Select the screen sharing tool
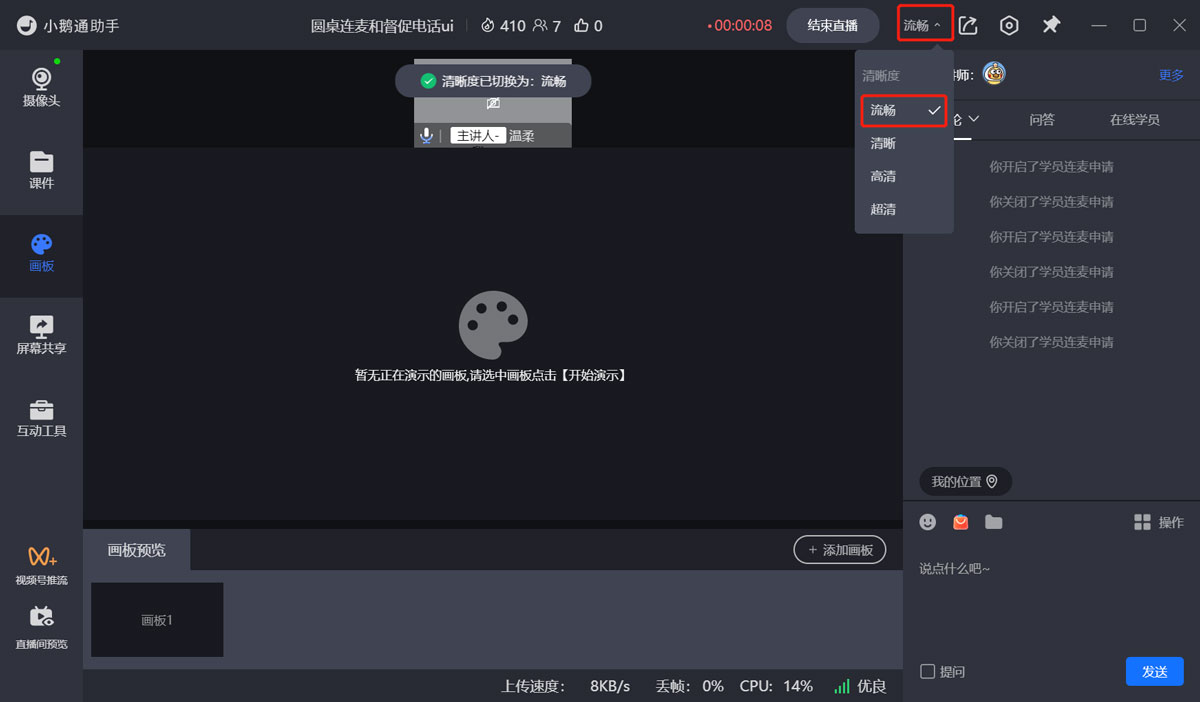This screenshot has width=1200, height=702. pyautogui.click(x=41, y=335)
